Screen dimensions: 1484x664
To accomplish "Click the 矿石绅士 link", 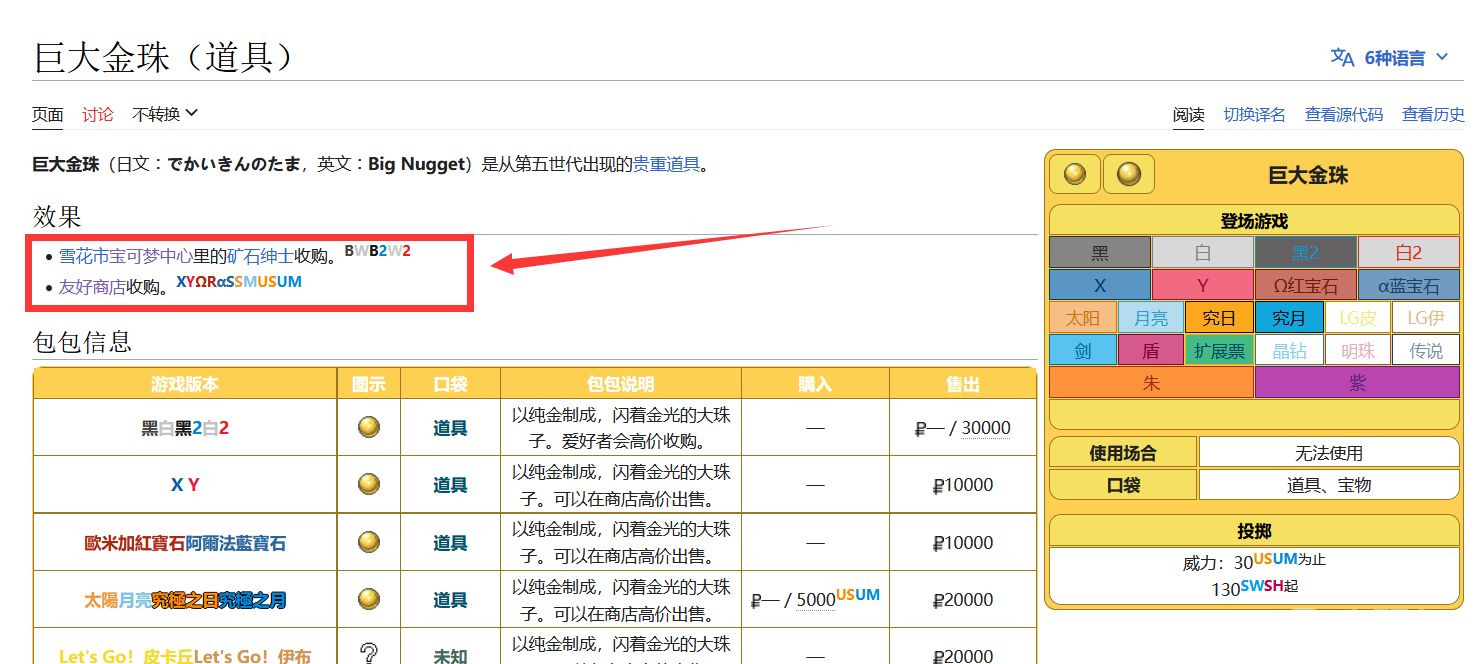I will pyautogui.click(x=260, y=256).
